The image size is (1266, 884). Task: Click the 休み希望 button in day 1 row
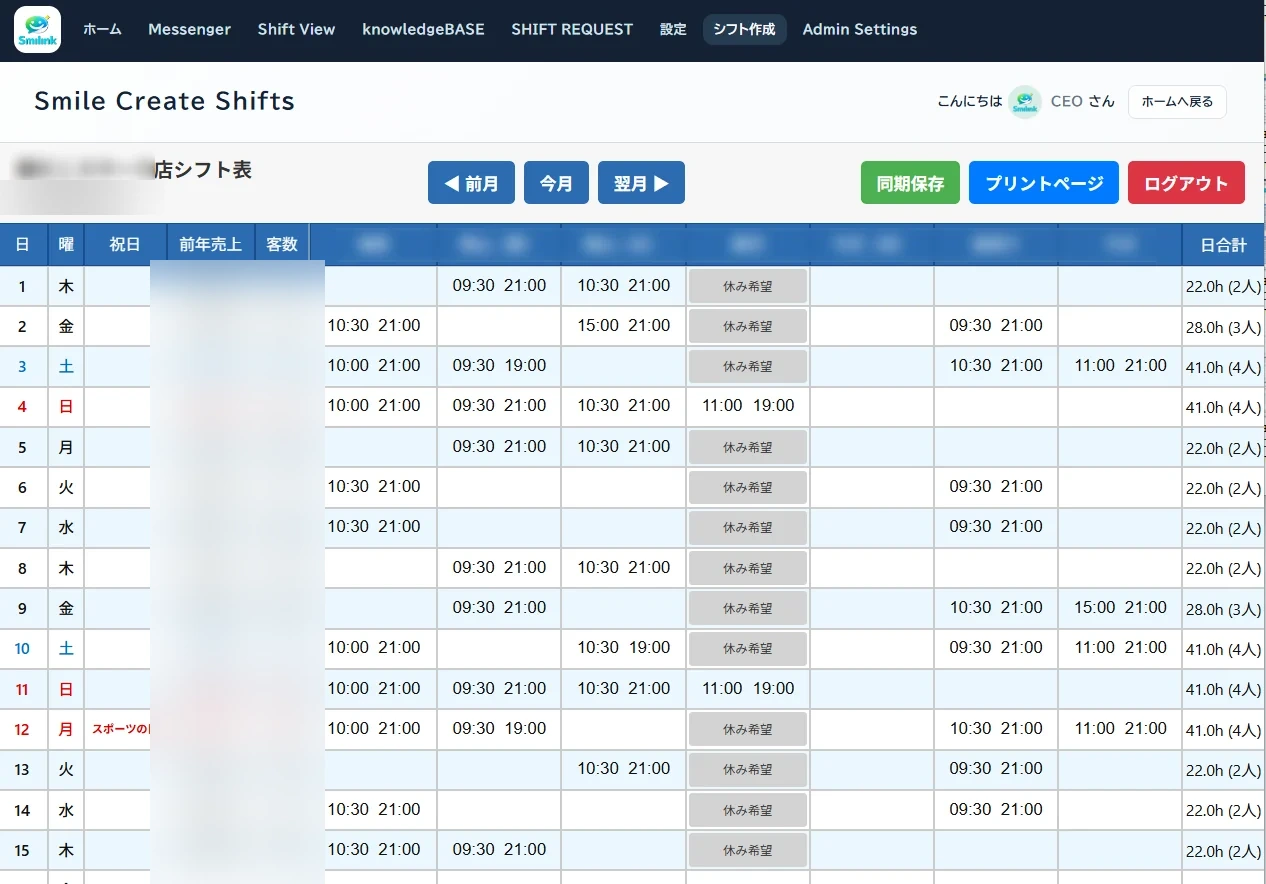point(747,287)
